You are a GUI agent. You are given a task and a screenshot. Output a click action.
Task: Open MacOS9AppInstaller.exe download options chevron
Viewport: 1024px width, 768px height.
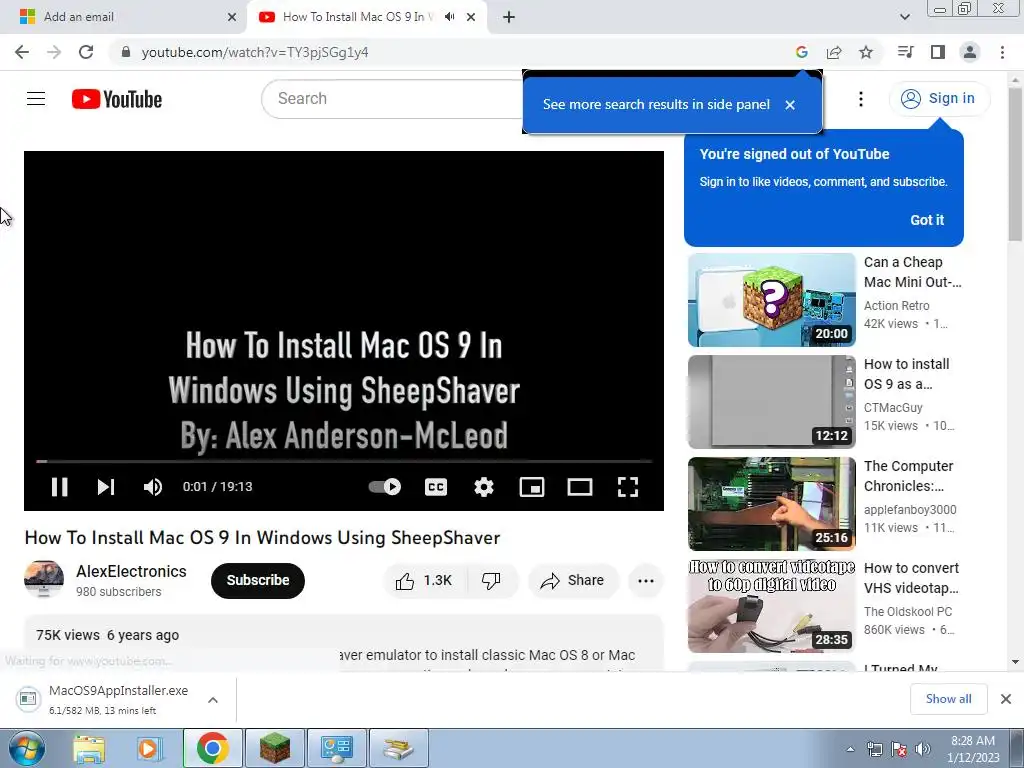[213, 700]
